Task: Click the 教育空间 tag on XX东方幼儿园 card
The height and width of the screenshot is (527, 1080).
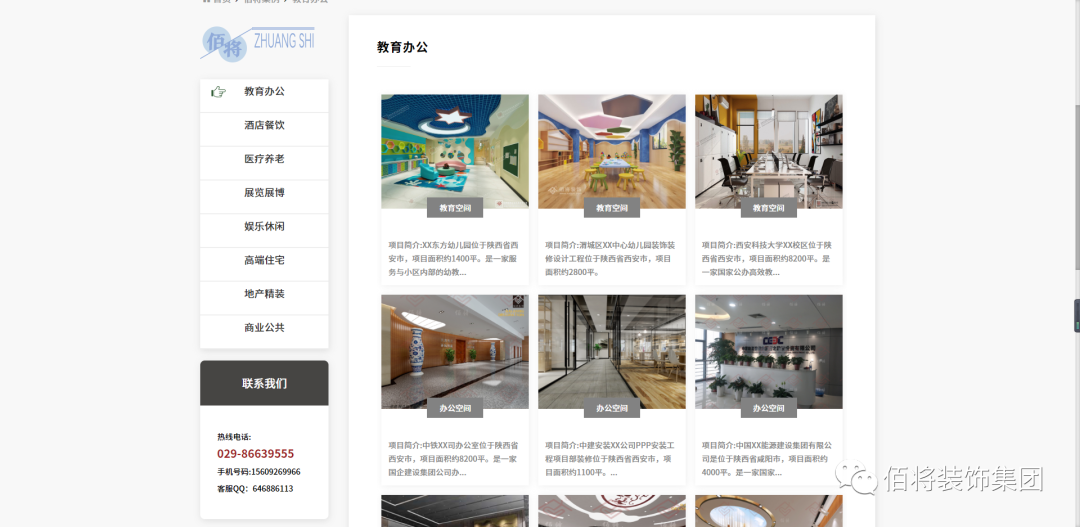Action: [455, 208]
